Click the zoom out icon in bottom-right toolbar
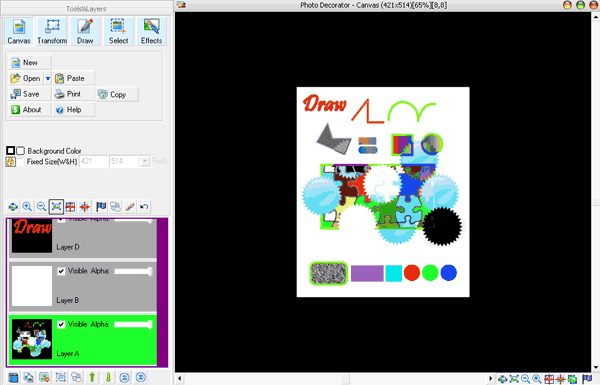600x385 pixels. click(525, 379)
